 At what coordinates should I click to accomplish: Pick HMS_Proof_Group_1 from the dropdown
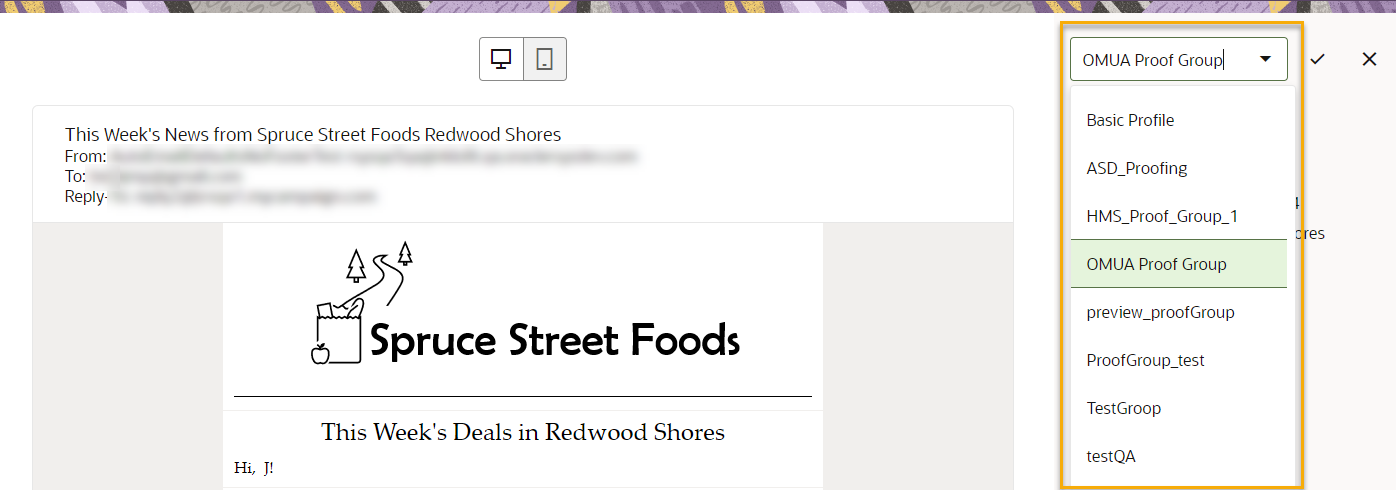1162,216
